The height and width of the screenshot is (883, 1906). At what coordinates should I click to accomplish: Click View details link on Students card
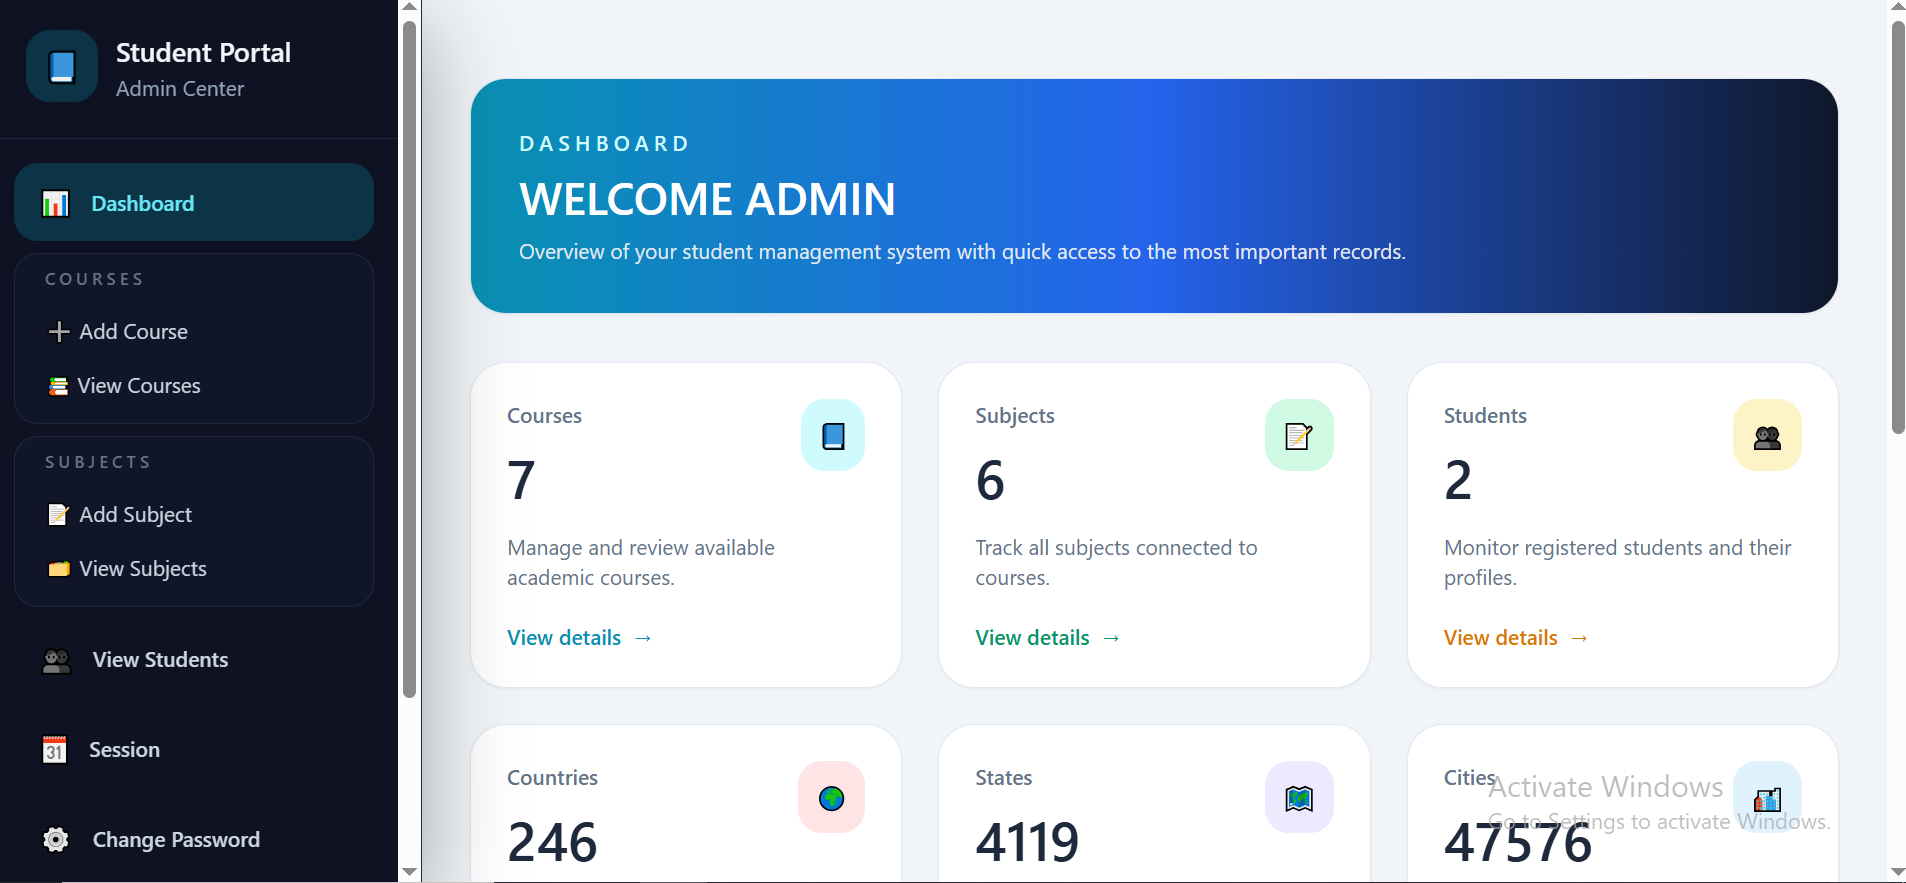tap(1515, 638)
